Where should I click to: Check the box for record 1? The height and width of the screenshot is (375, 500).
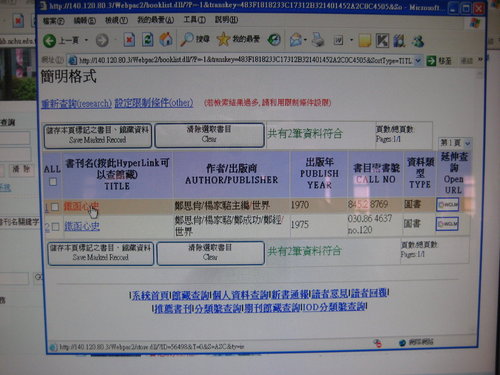coord(55,207)
